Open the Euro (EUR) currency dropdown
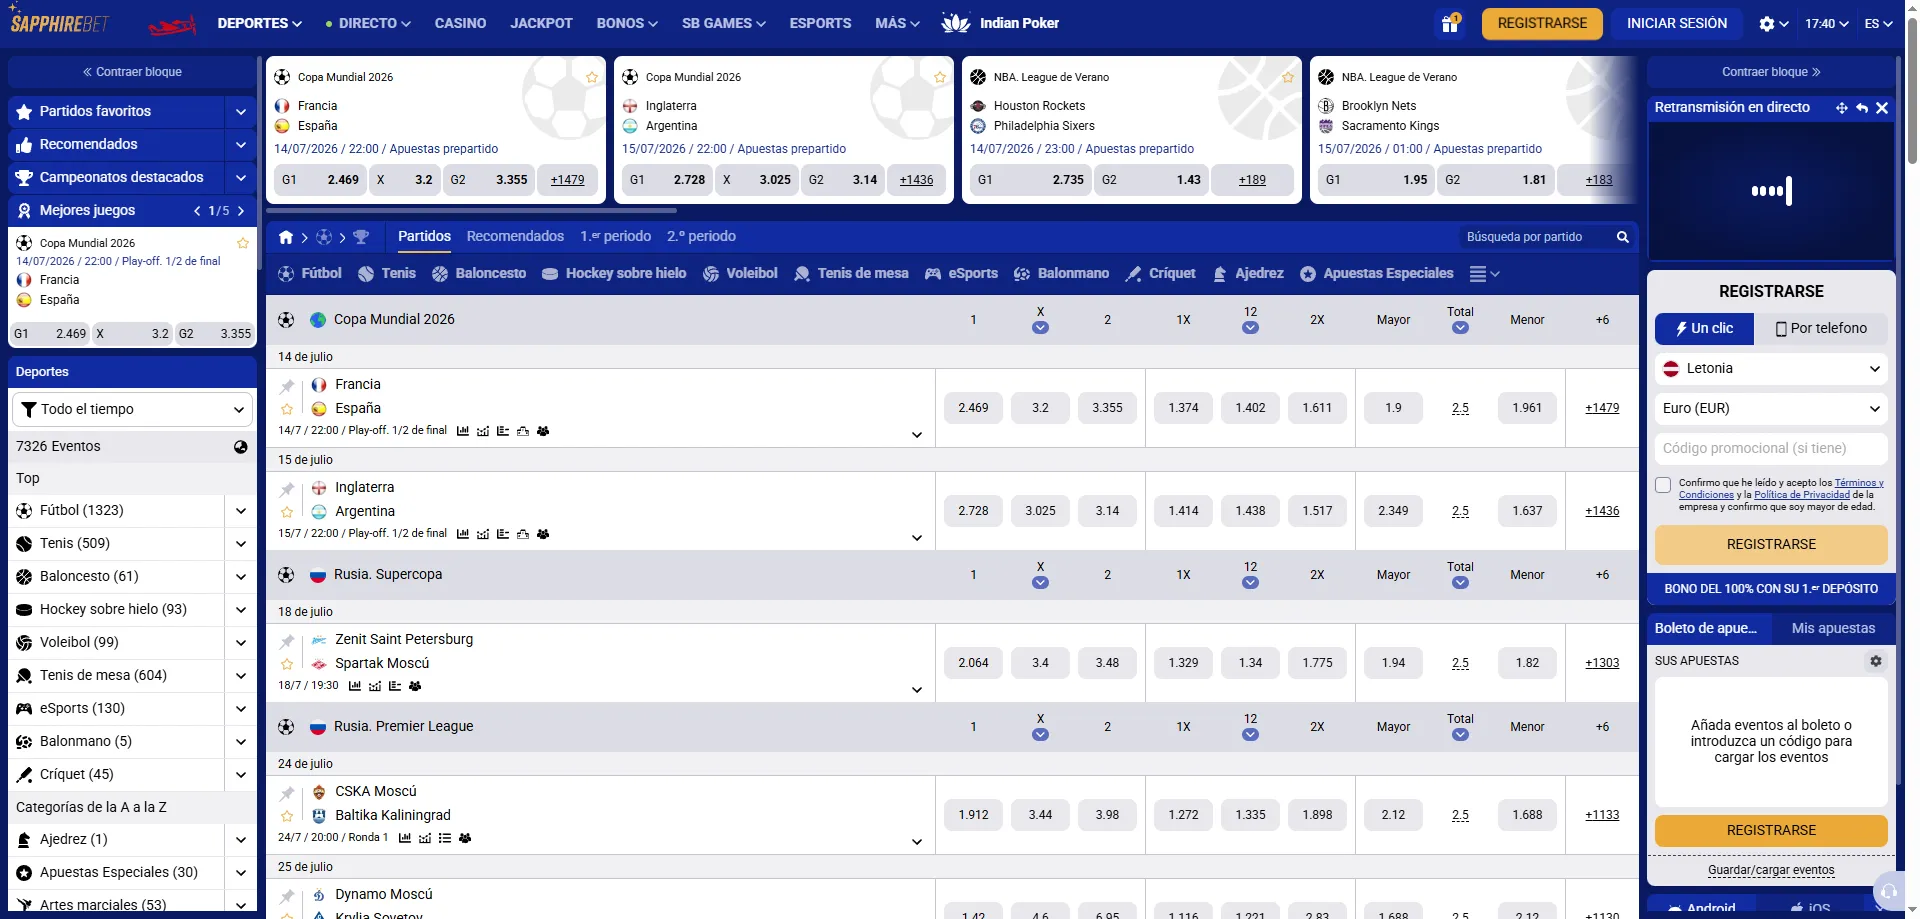 pyautogui.click(x=1771, y=409)
